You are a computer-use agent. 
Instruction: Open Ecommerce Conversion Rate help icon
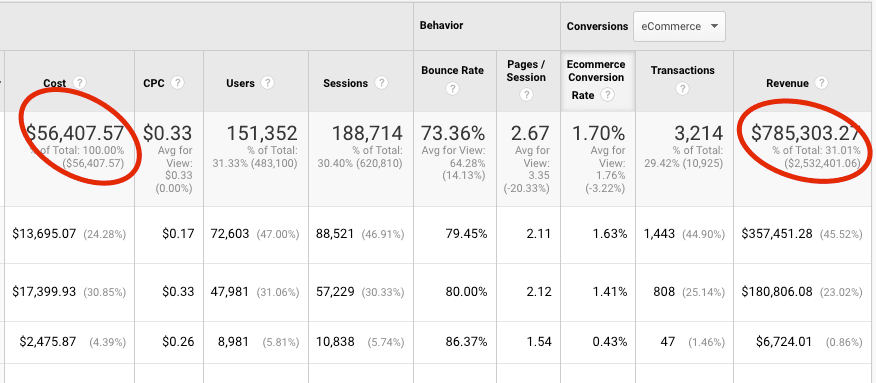(608, 95)
